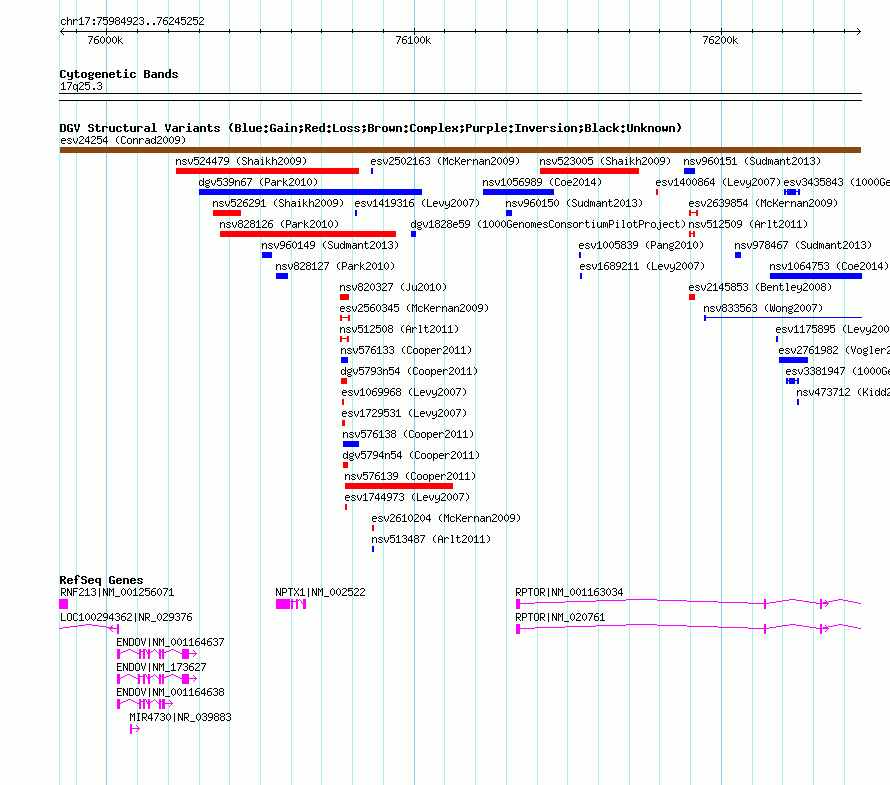
Task: Open the dgv5794n54 (Cooper2011) label
Action: coord(411,455)
